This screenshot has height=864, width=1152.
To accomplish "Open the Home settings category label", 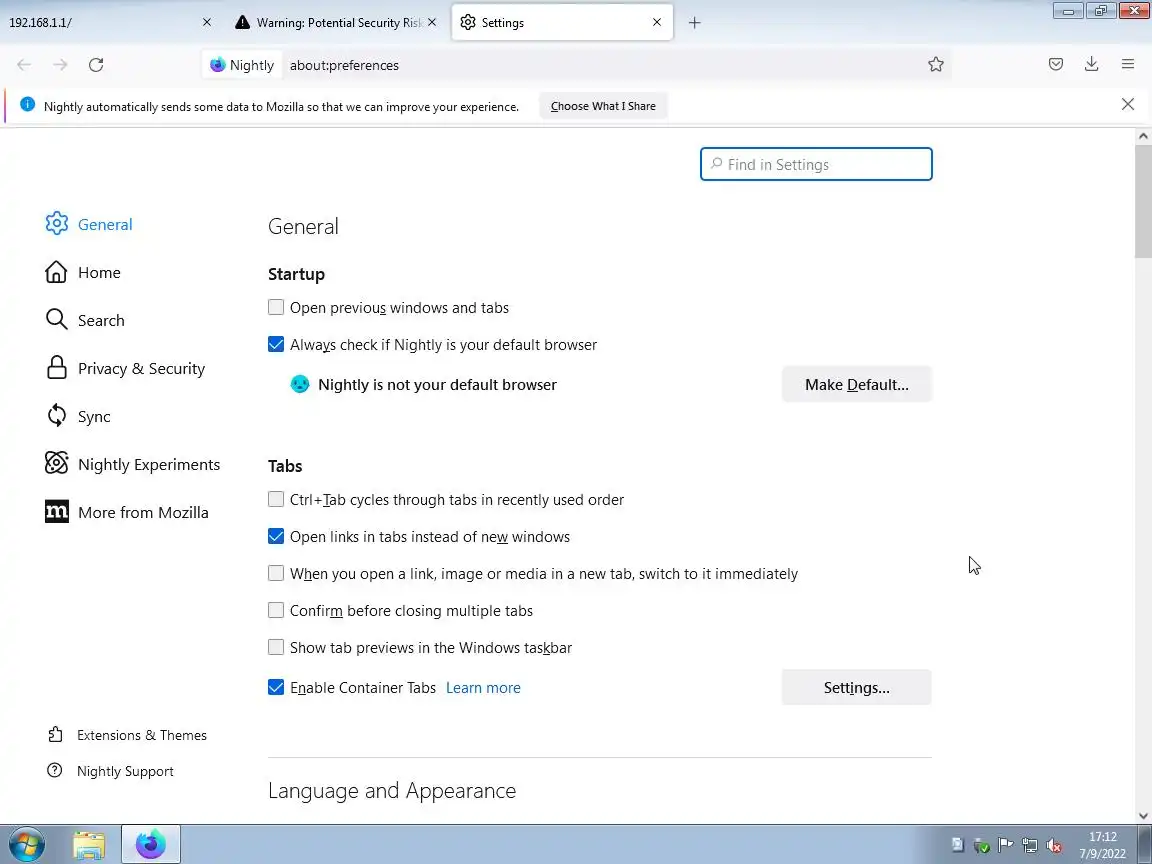I will coord(99,273).
